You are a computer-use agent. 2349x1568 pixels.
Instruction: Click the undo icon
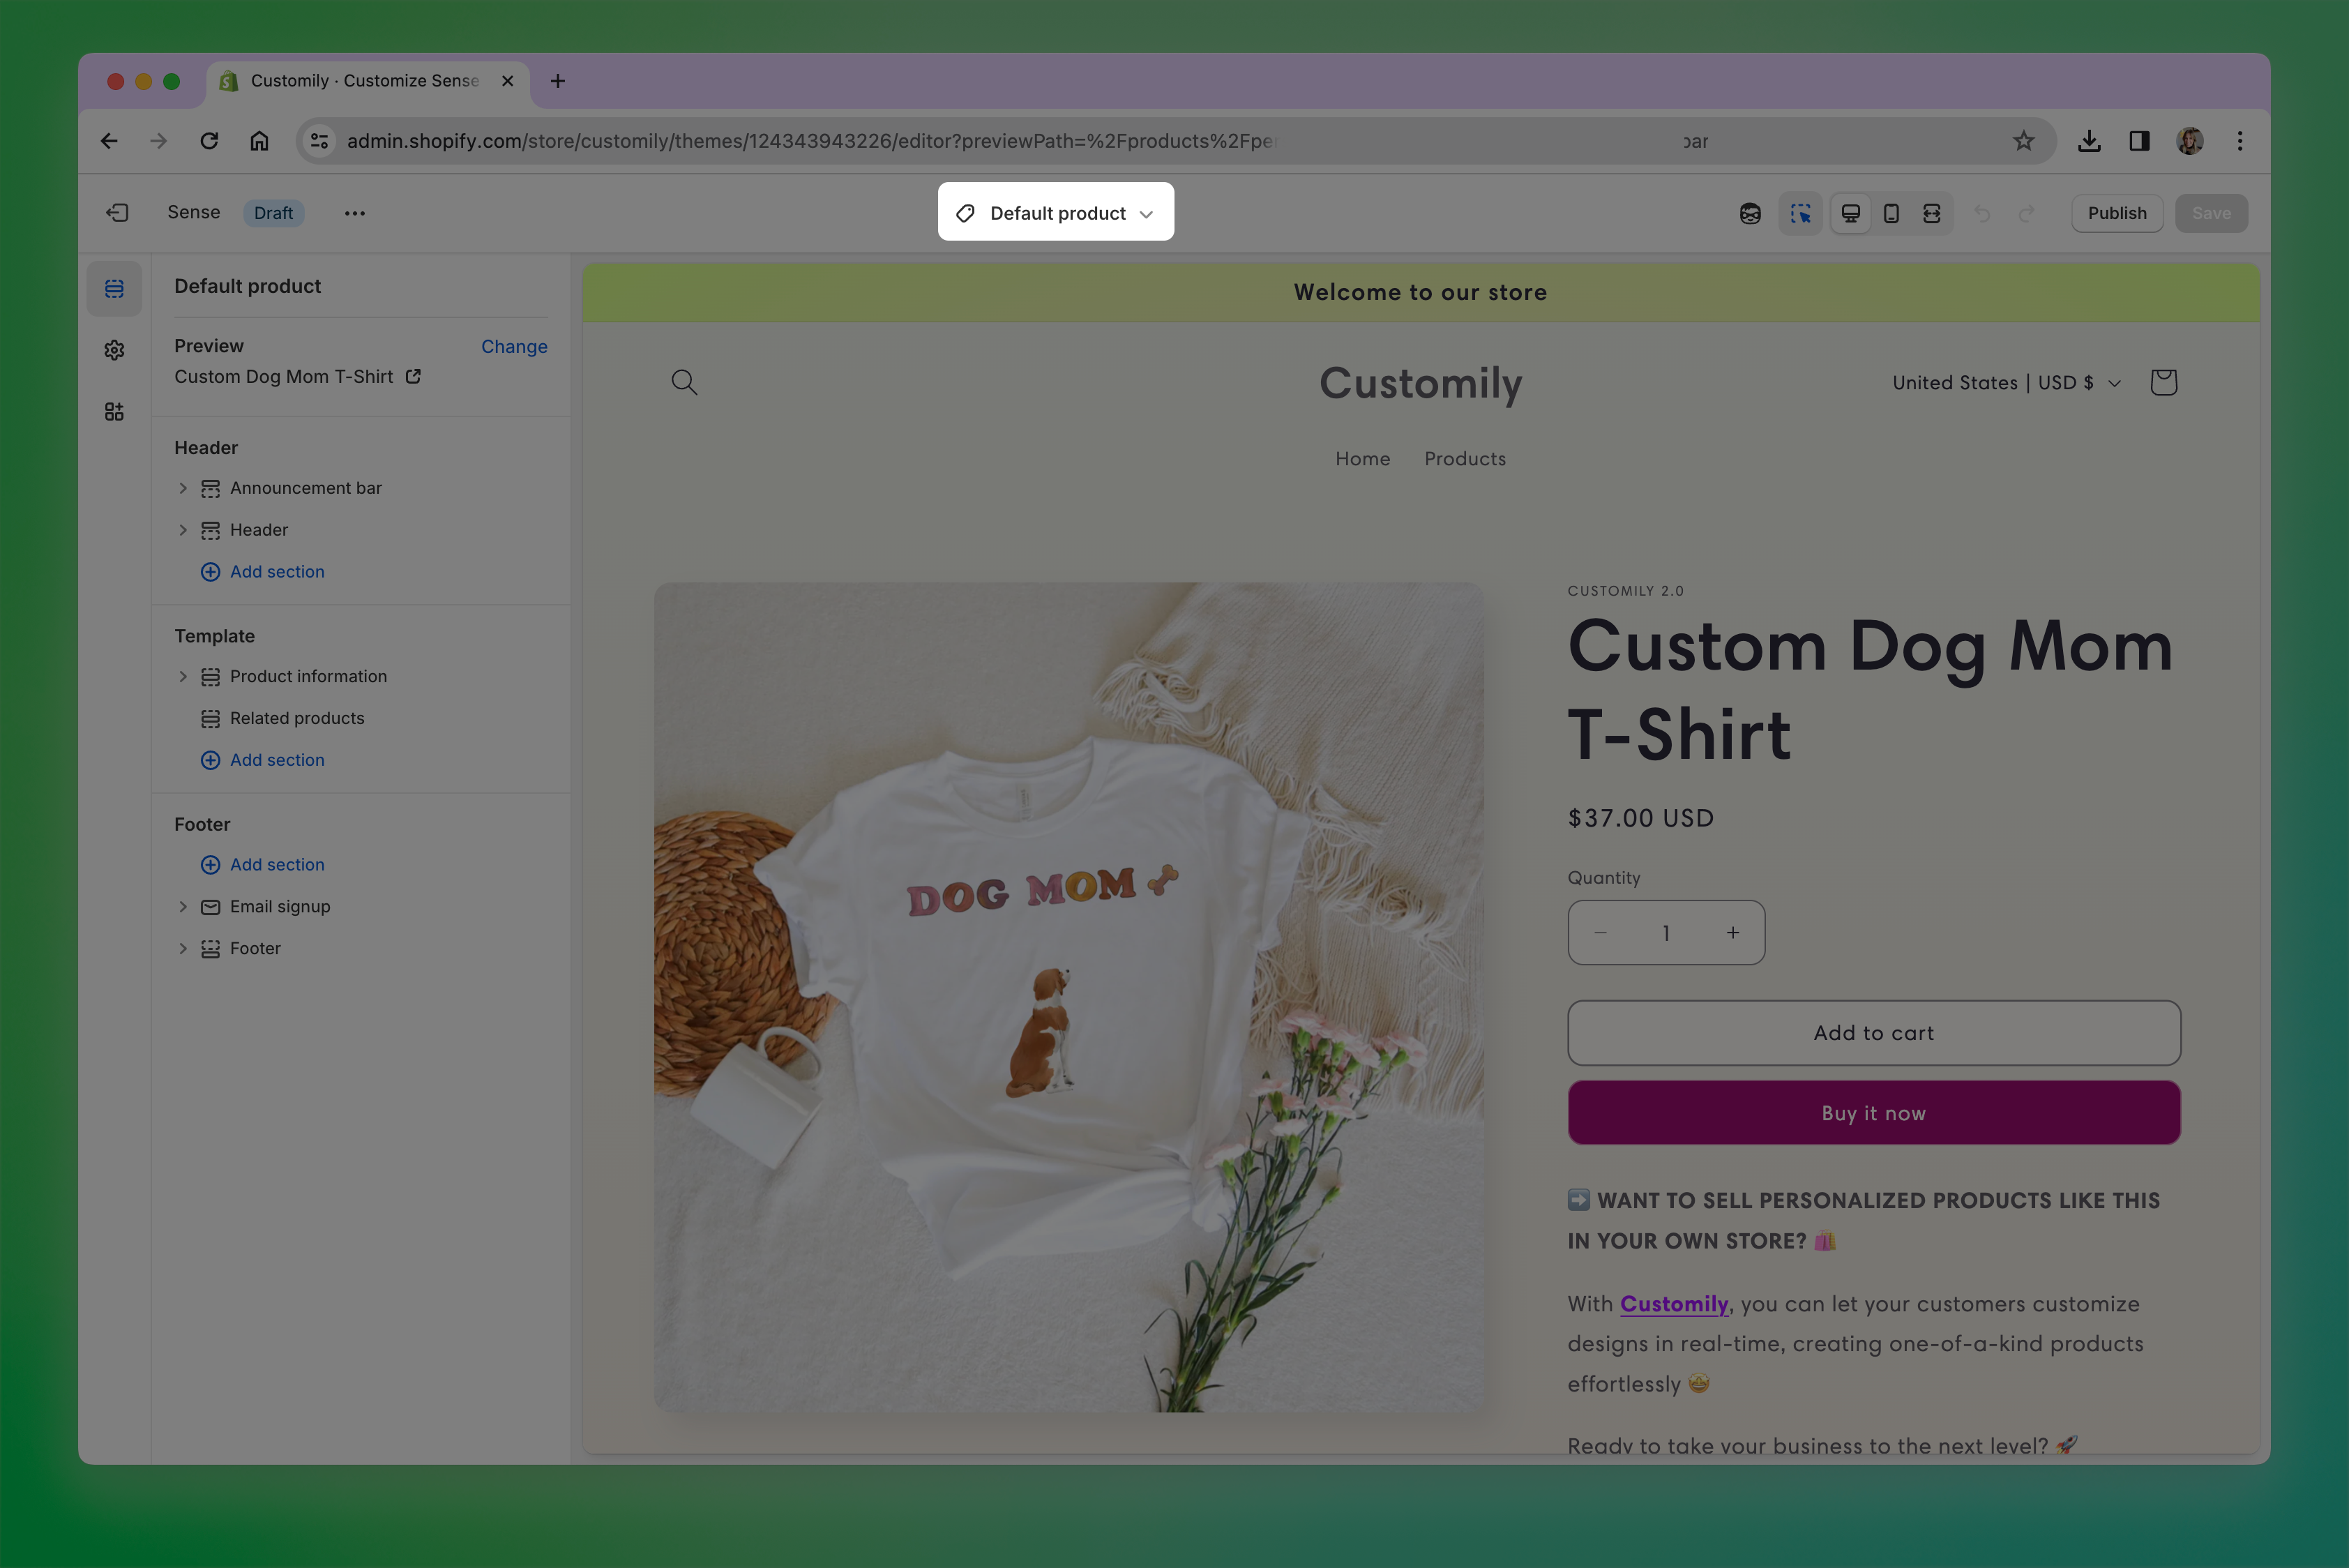[1982, 212]
